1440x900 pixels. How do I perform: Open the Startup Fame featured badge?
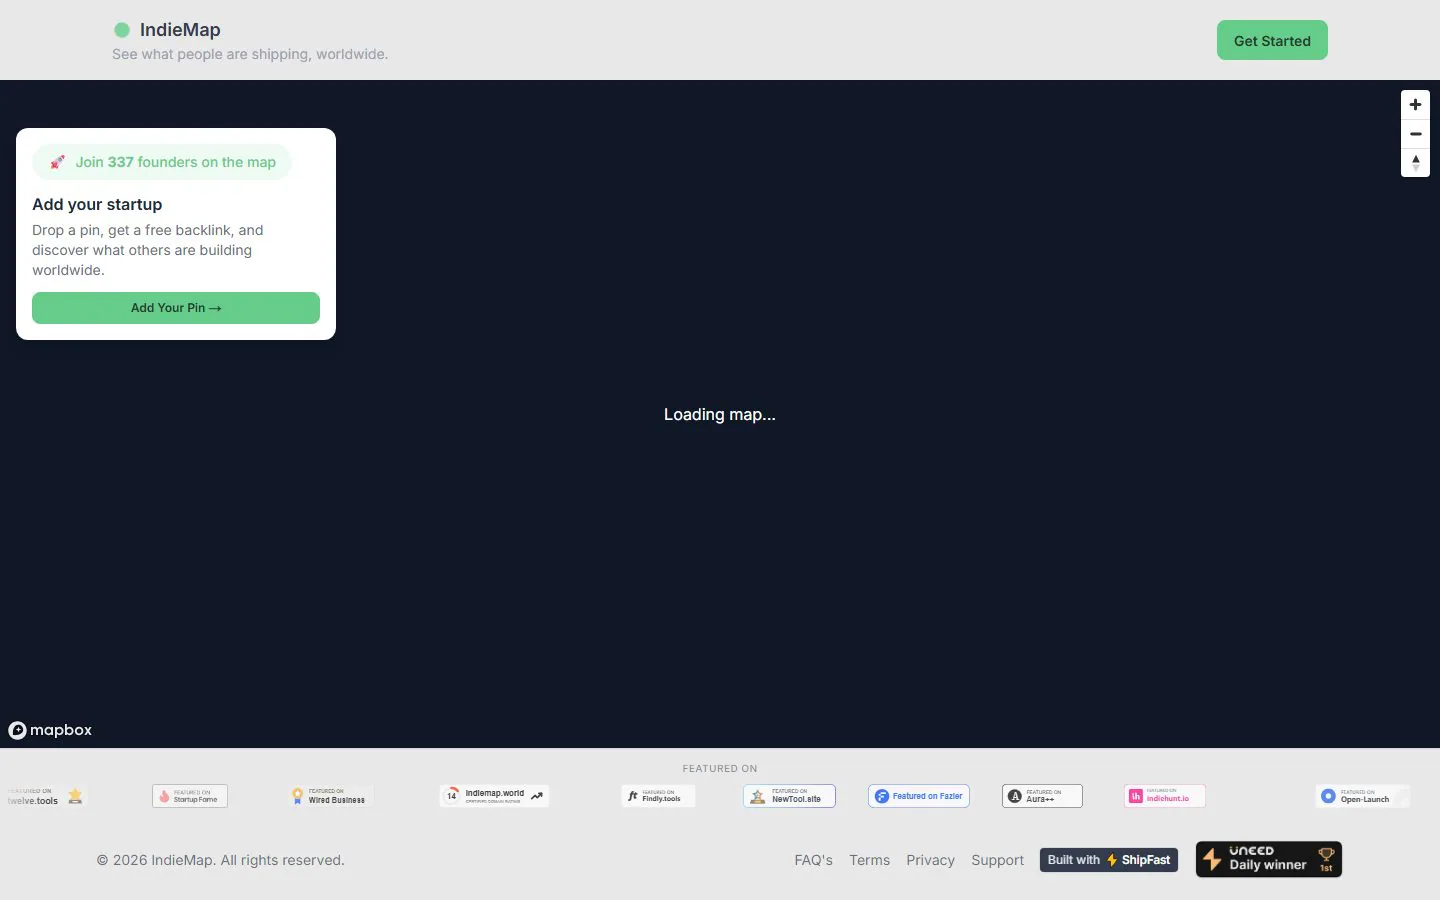click(x=190, y=796)
